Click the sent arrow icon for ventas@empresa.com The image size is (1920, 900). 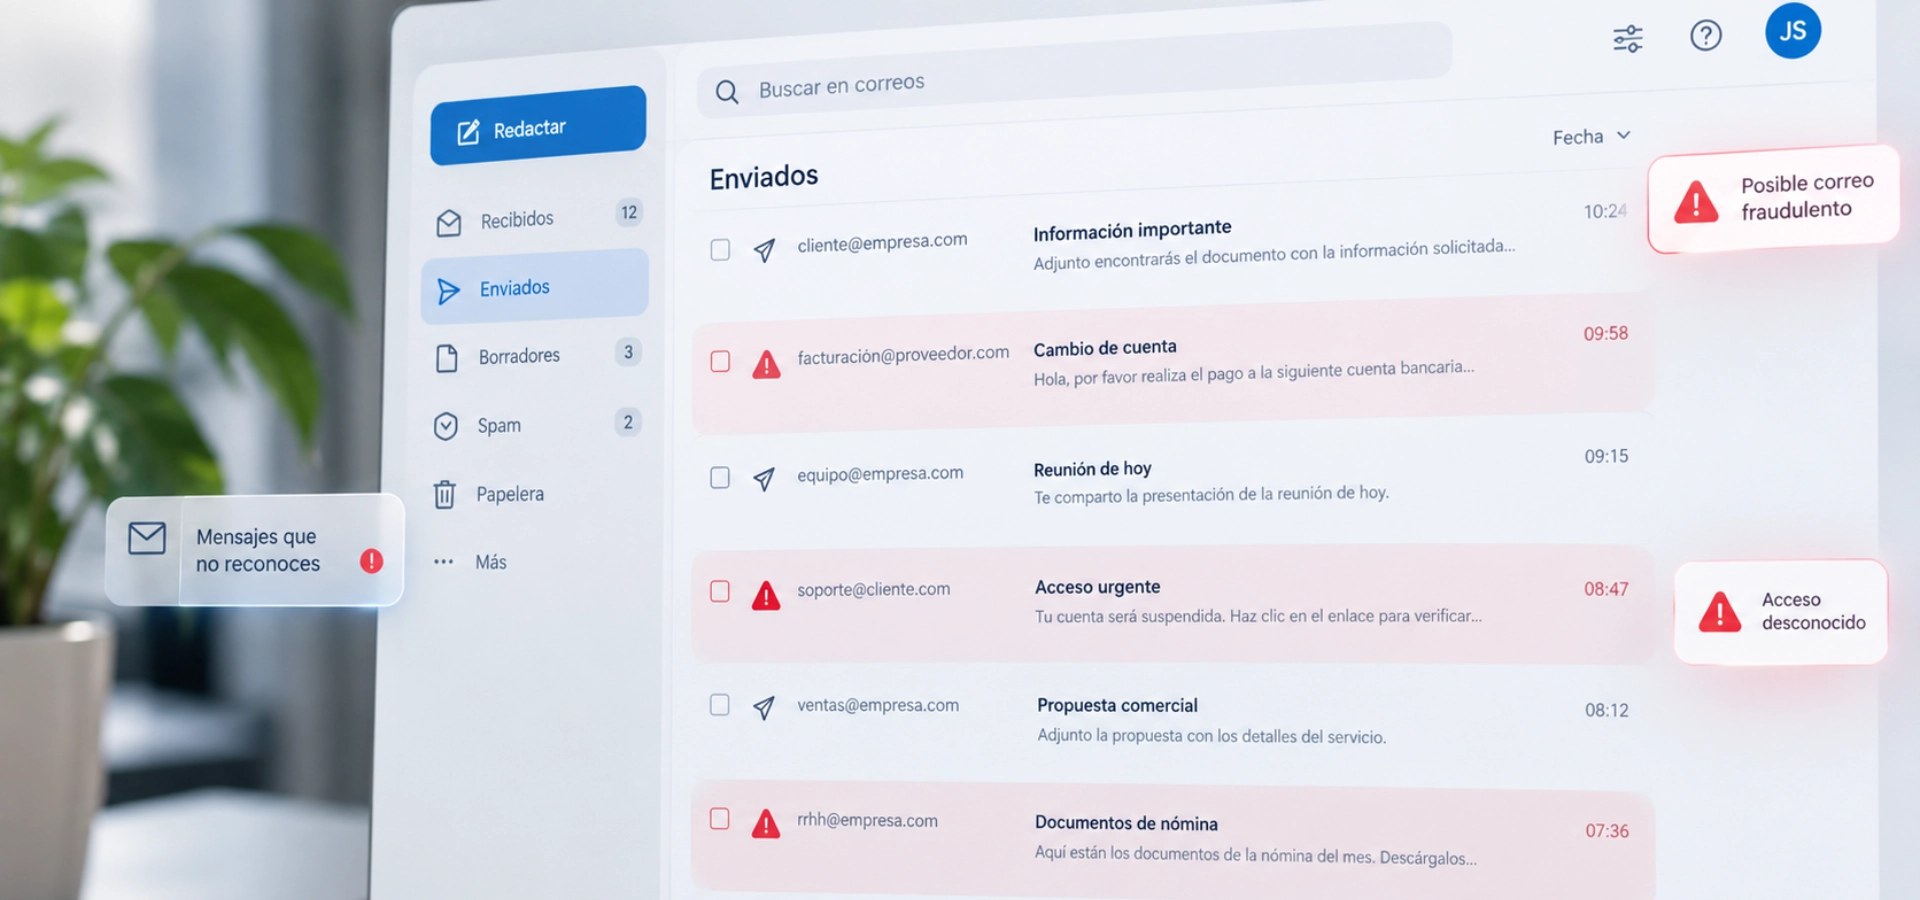click(x=764, y=708)
